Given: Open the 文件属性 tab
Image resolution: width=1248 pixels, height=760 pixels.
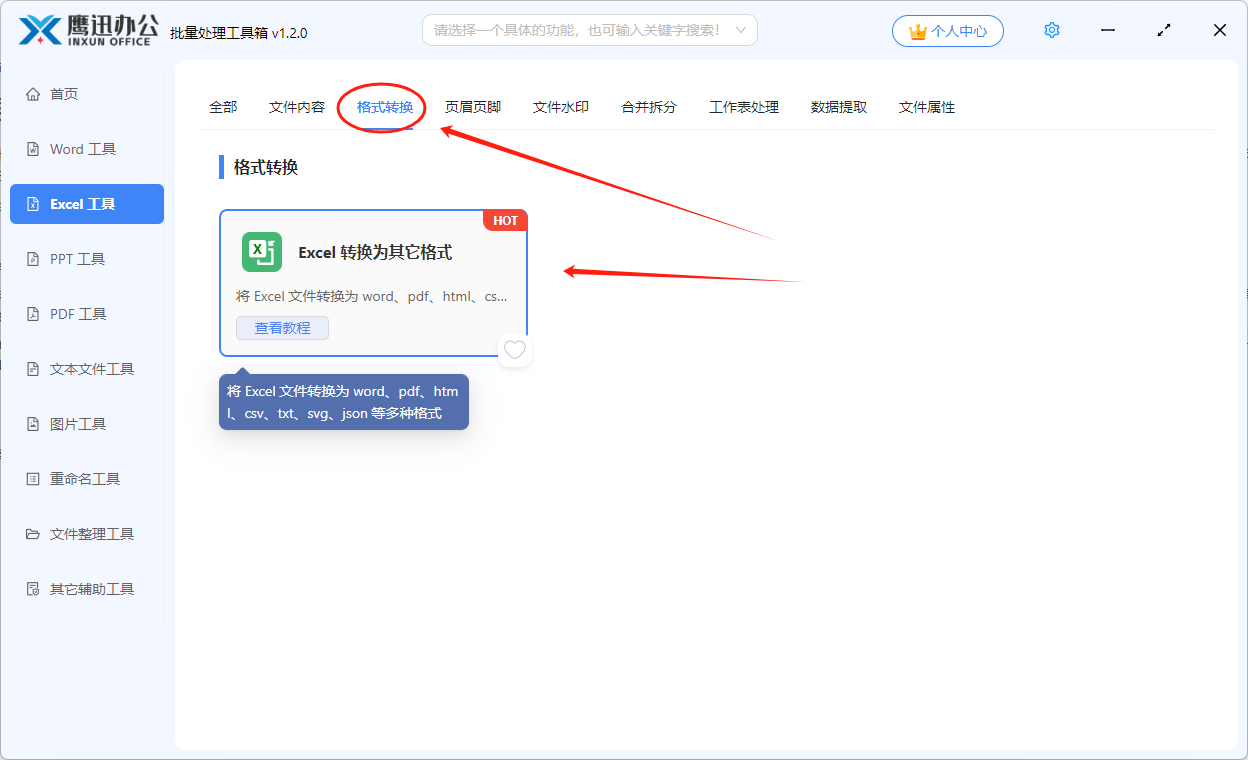Looking at the screenshot, I should 927,107.
